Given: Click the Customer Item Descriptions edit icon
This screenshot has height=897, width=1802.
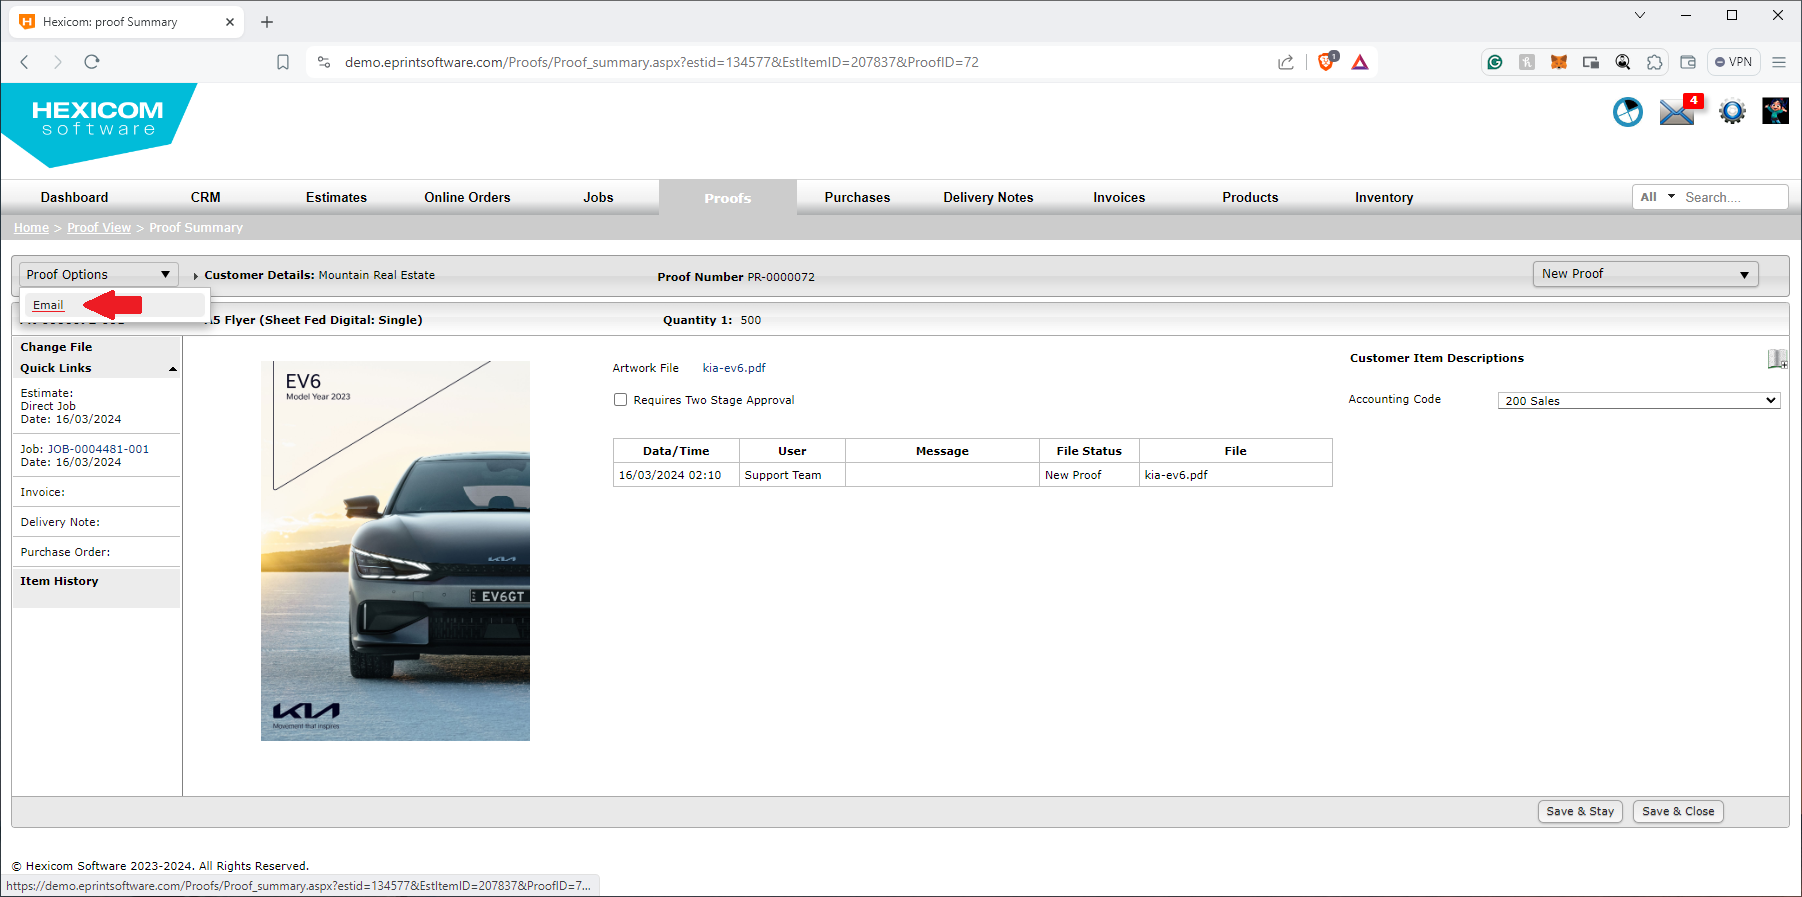Looking at the screenshot, I should pos(1777,359).
